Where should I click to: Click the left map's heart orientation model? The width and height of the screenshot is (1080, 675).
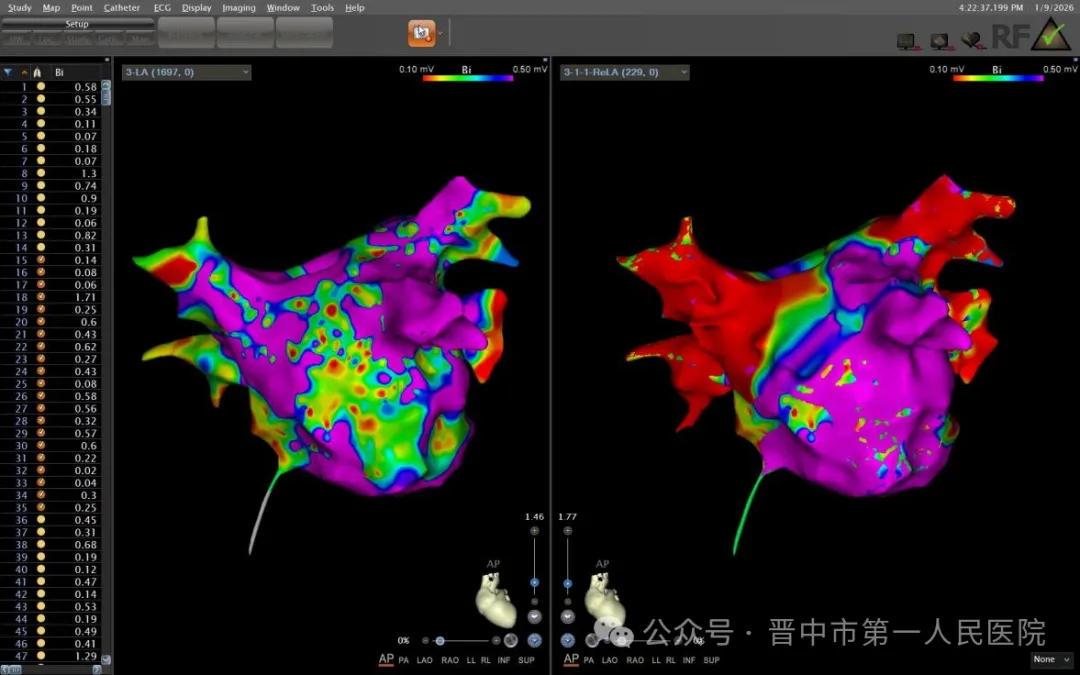(495, 601)
